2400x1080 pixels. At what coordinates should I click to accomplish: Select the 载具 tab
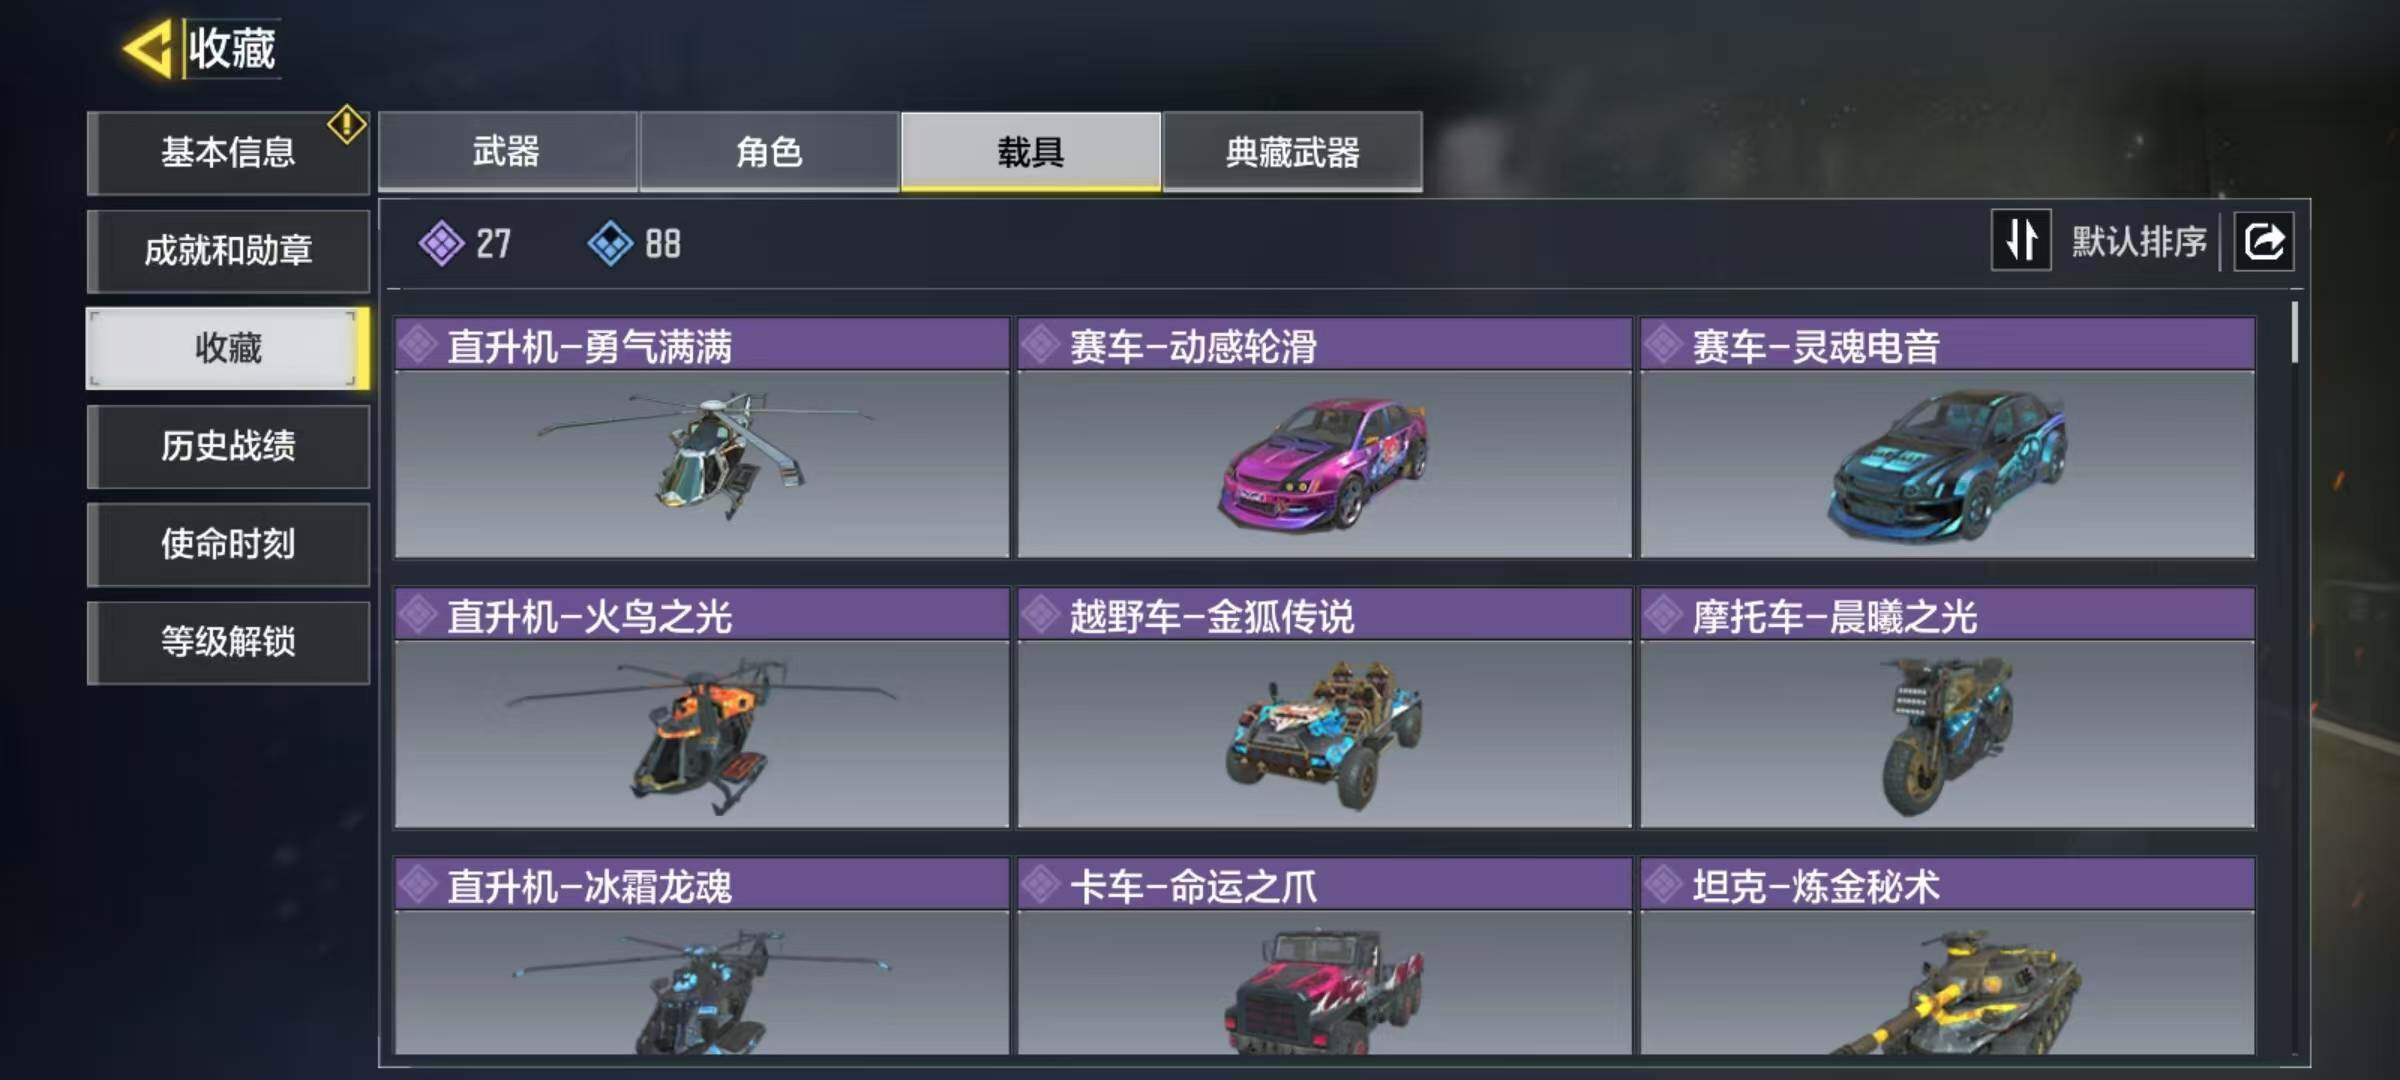click(1031, 152)
